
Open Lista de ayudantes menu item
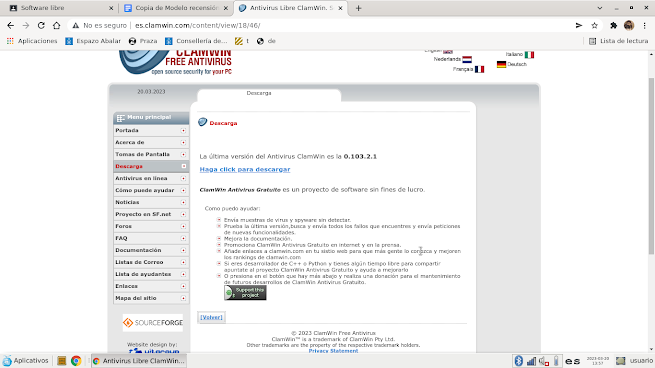pyautogui.click(x=151, y=274)
